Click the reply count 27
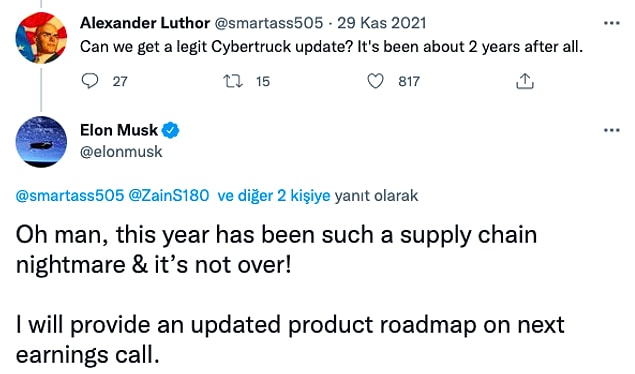Image resolution: width=635 pixels, height=374 pixels. click(120, 81)
